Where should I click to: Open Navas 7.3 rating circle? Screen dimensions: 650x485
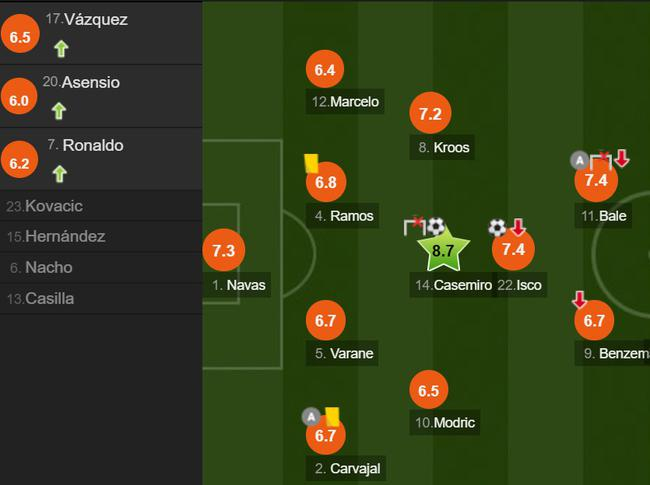pos(224,251)
